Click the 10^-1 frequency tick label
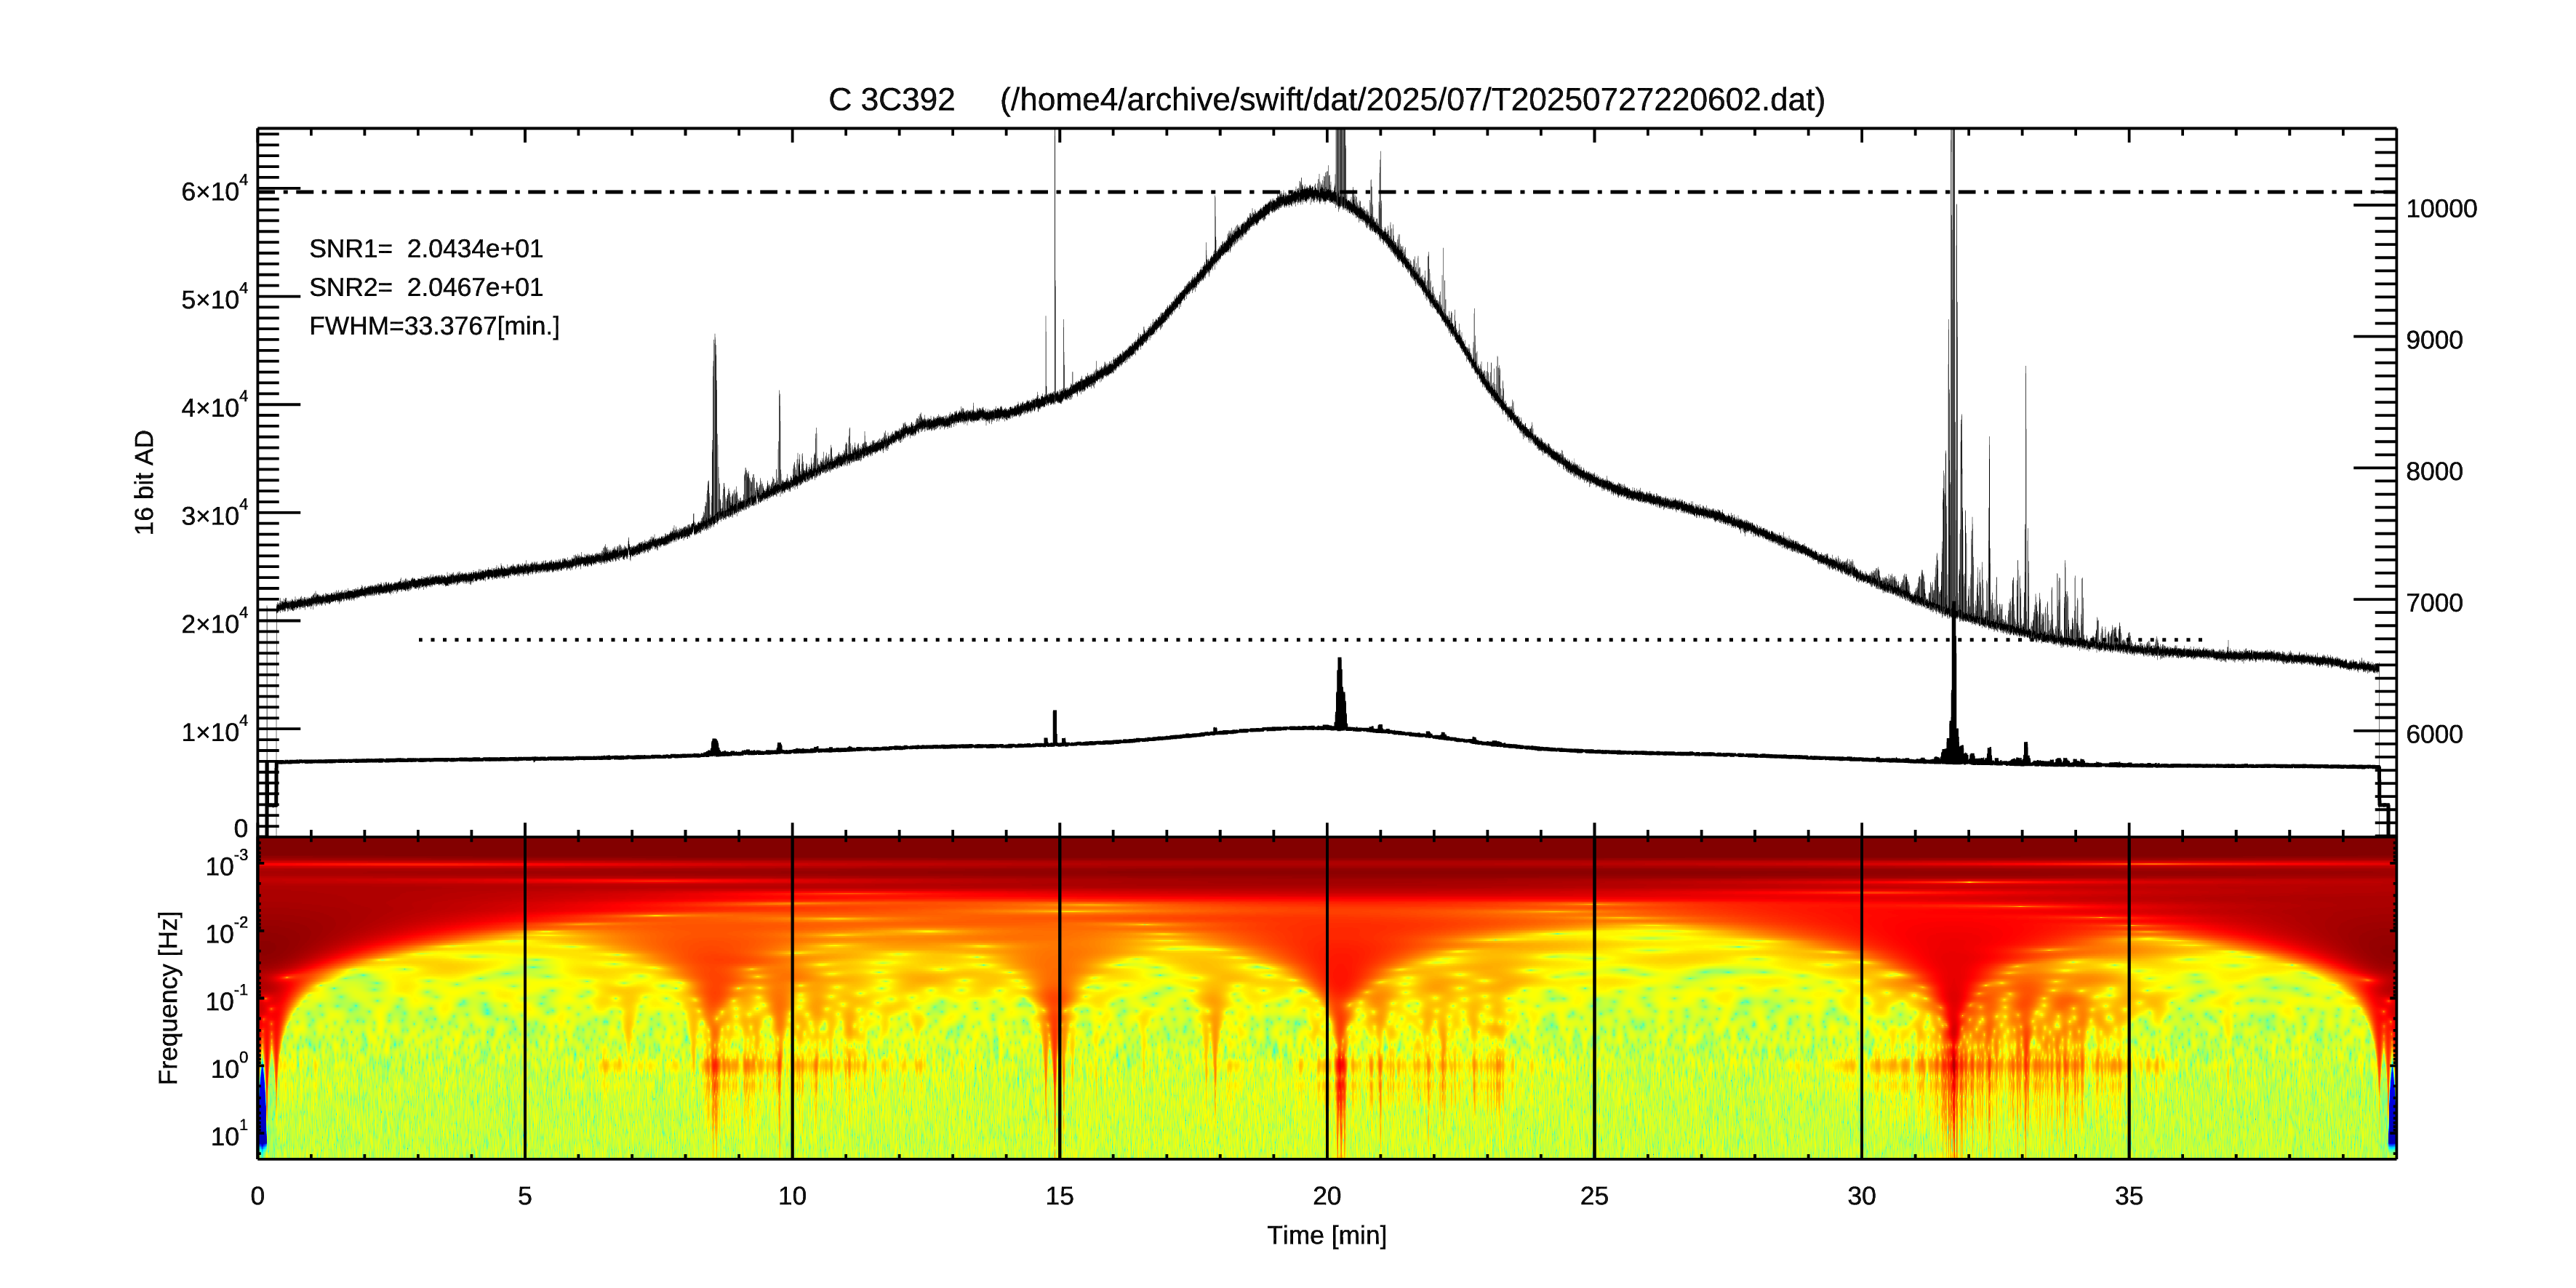 (x=227, y=999)
